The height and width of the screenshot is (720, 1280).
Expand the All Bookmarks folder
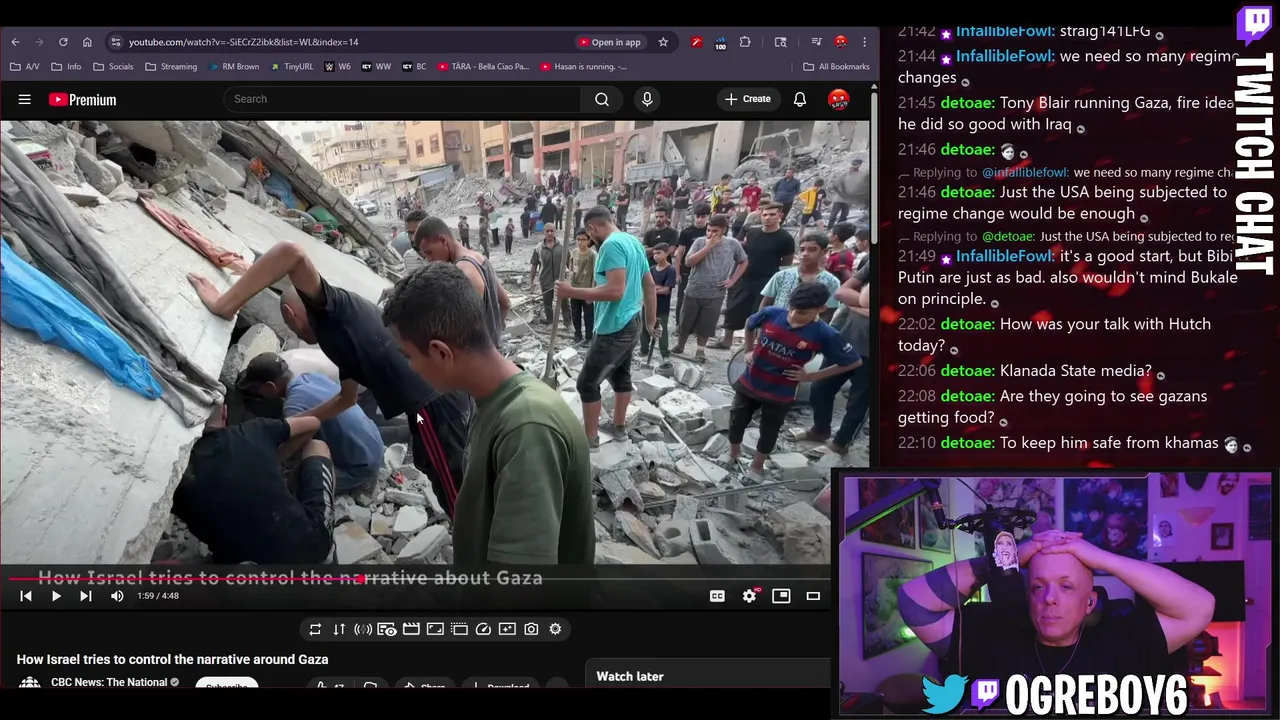(x=836, y=67)
